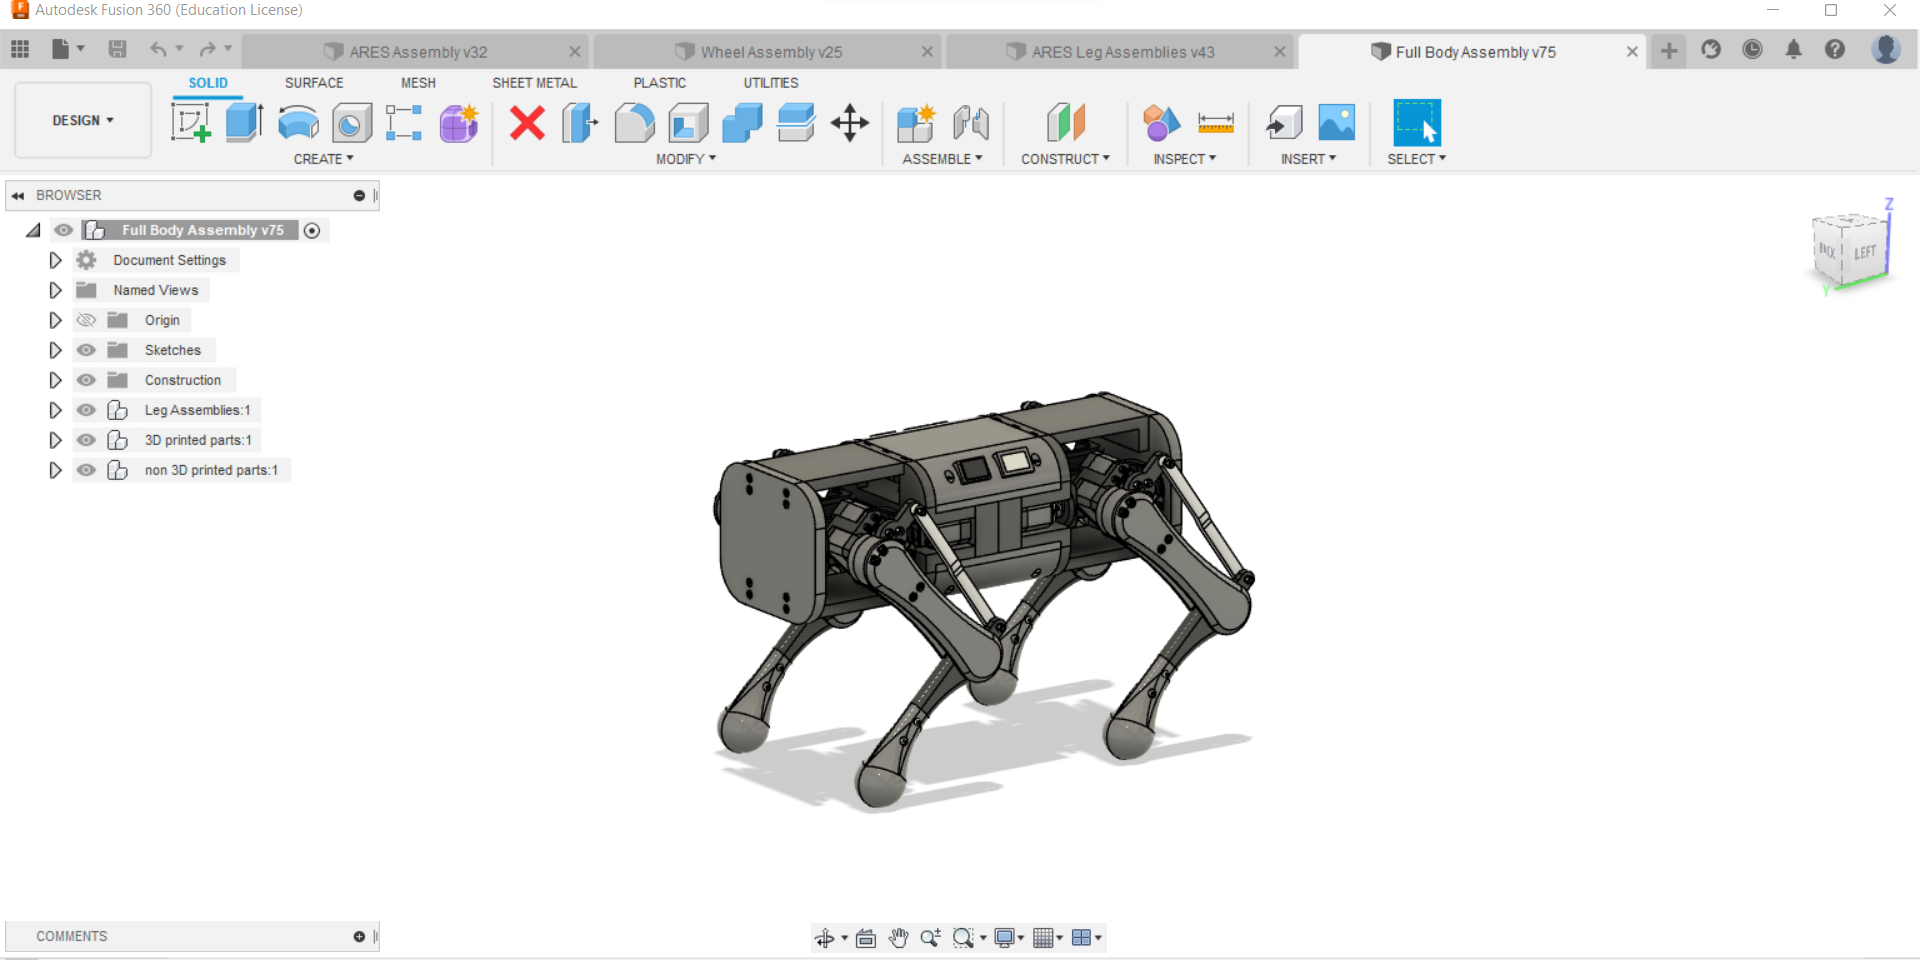Viewport: 1920px width, 960px height.
Task: Activate the Extrude tool
Action: [243, 123]
